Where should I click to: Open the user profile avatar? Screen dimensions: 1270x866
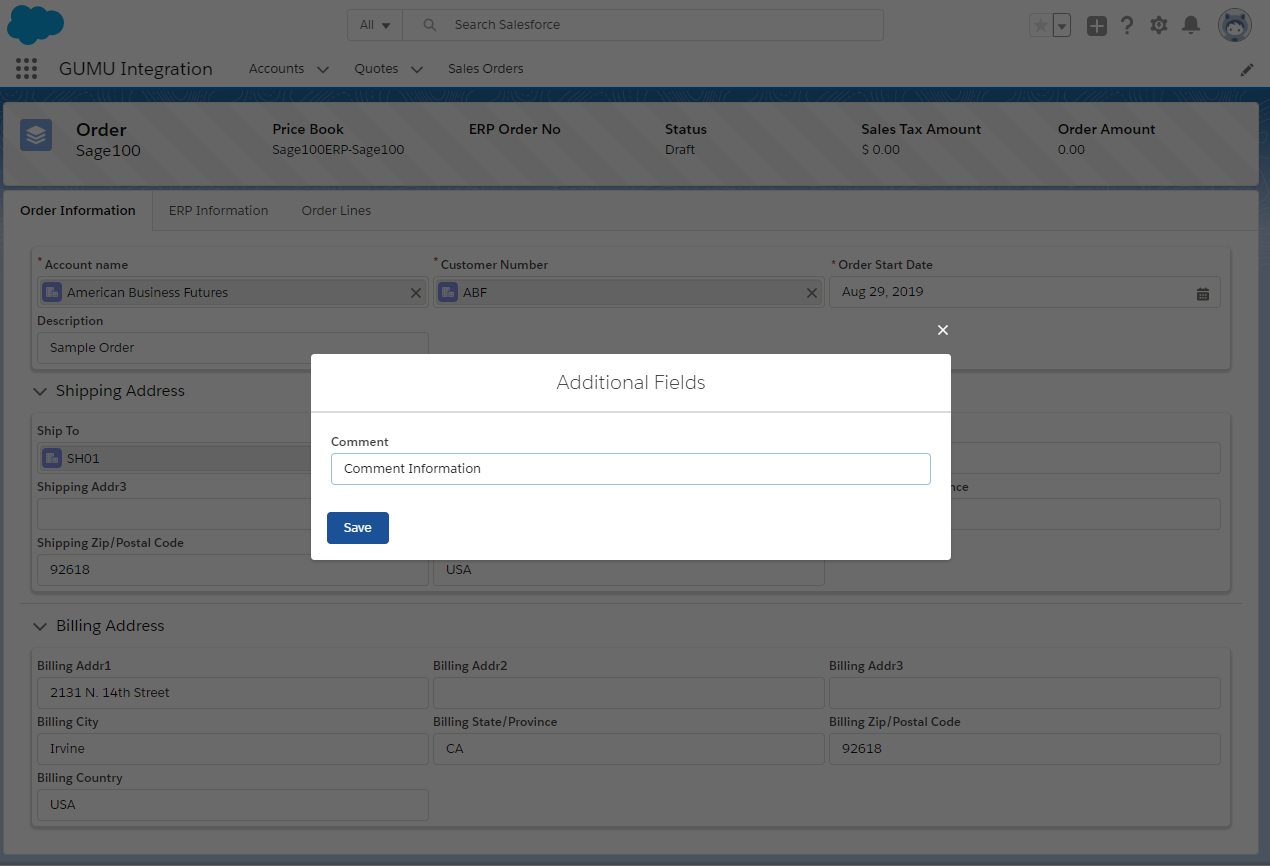click(1235, 26)
